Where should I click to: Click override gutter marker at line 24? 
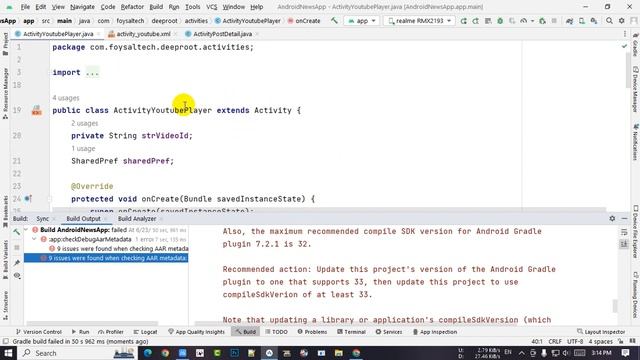[x=28, y=199]
